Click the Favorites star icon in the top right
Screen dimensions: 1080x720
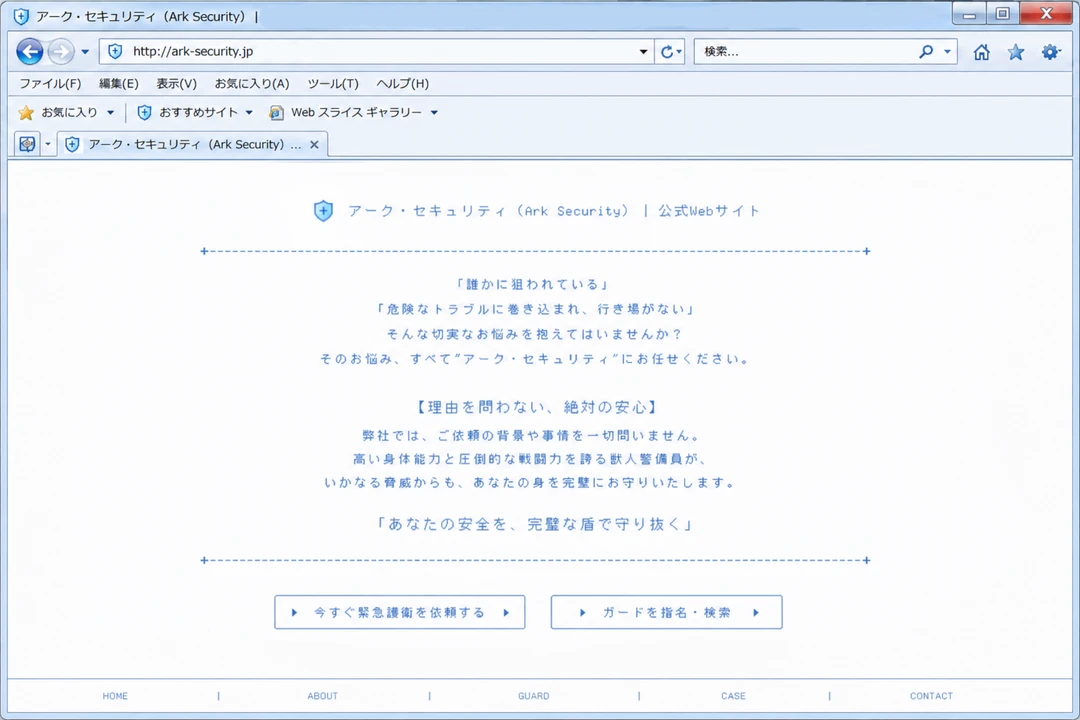1016,52
